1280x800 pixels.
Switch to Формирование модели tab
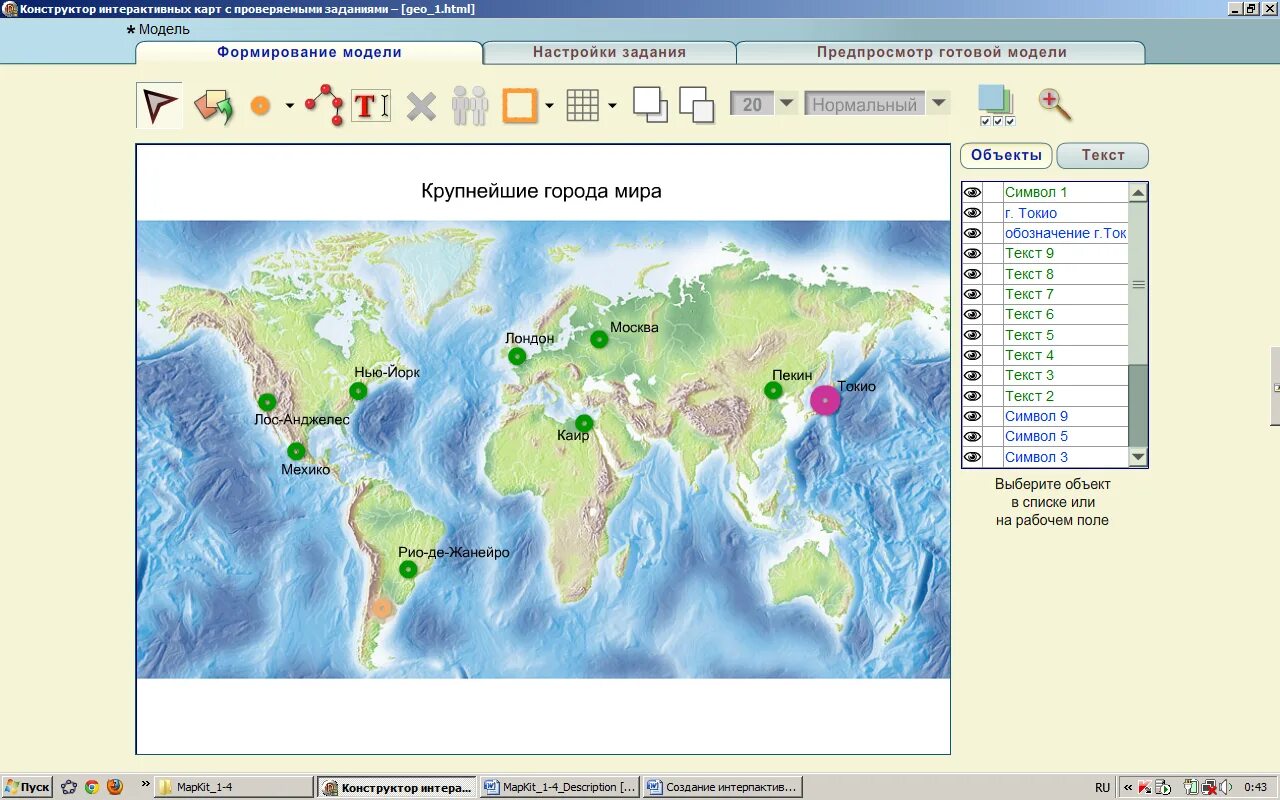click(x=309, y=52)
